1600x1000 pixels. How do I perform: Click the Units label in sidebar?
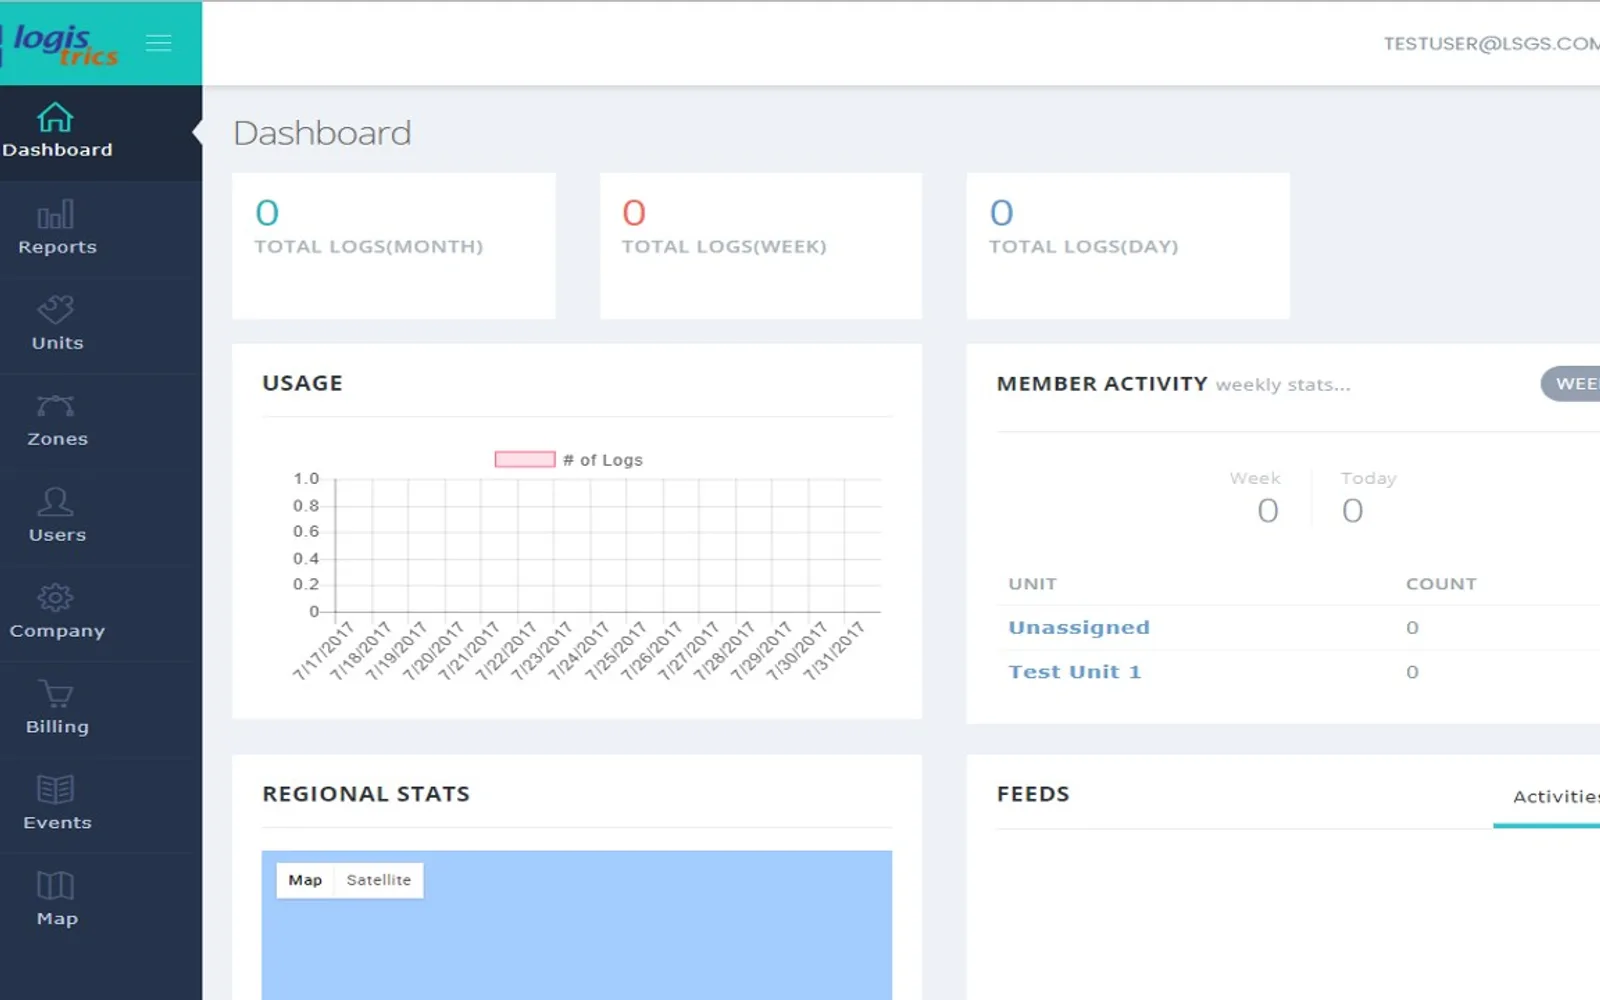tap(57, 343)
